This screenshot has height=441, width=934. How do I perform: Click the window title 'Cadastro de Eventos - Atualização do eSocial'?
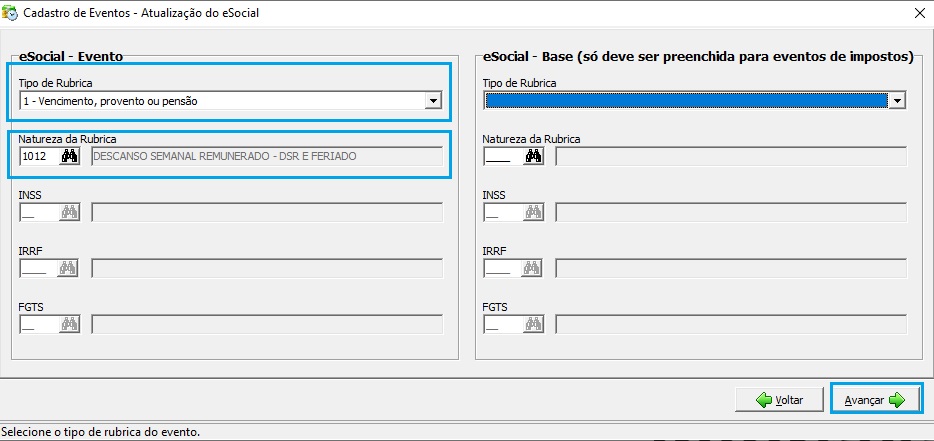[x=141, y=13]
